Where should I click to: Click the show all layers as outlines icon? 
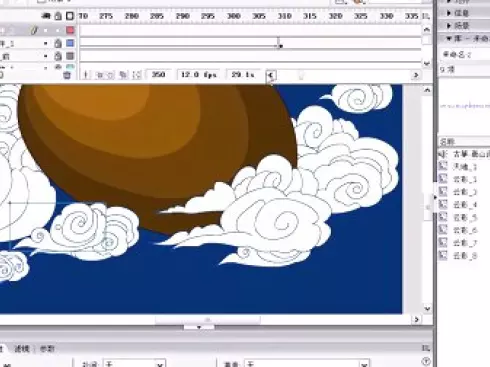pyautogui.click(x=70, y=16)
